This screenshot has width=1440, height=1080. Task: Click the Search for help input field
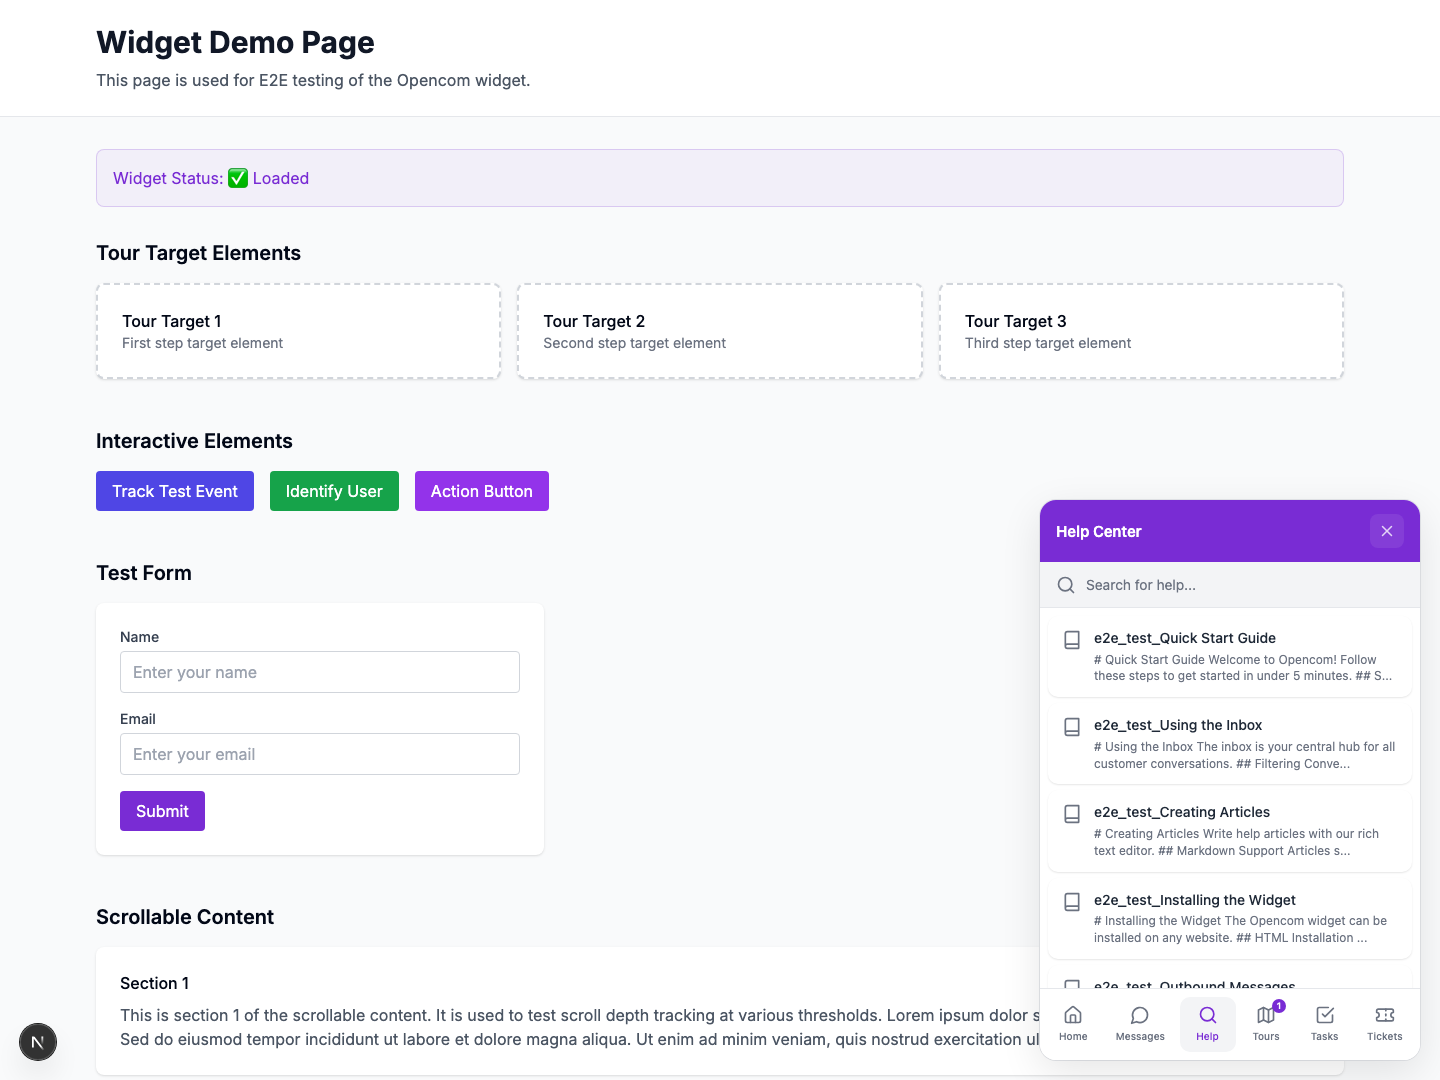pyautogui.click(x=1200, y=584)
